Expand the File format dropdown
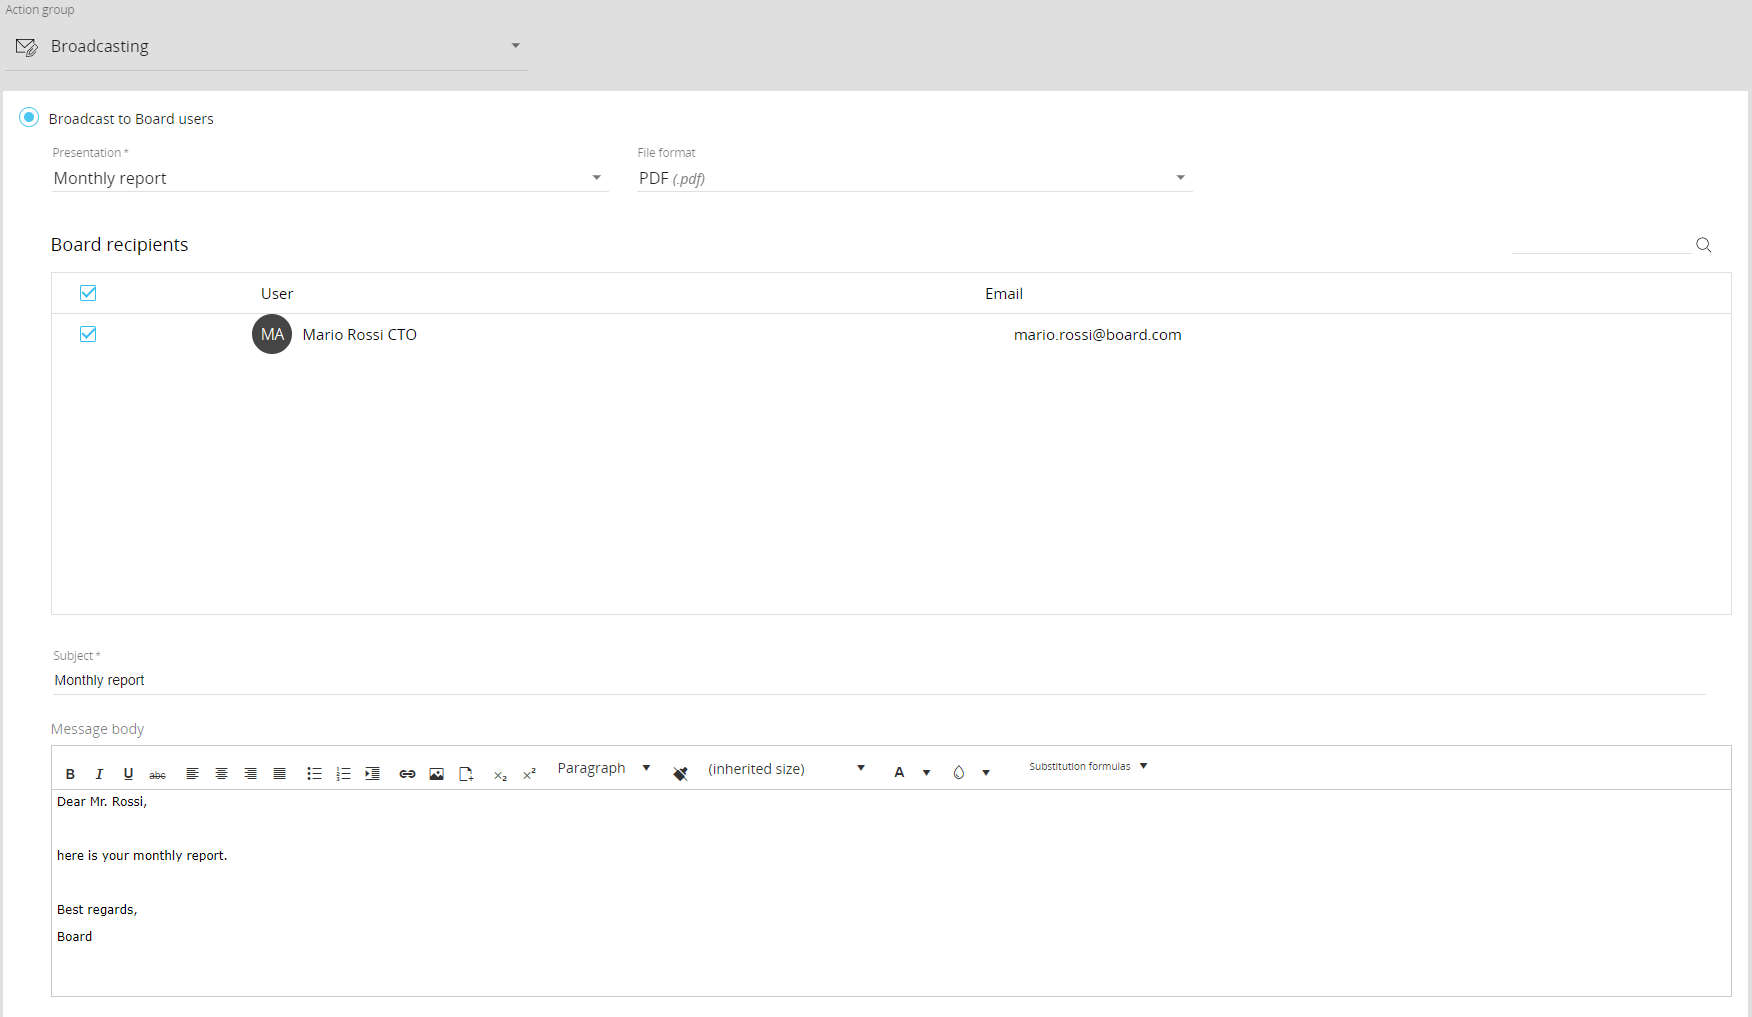The height and width of the screenshot is (1017, 1752). (x=914, y=178)
